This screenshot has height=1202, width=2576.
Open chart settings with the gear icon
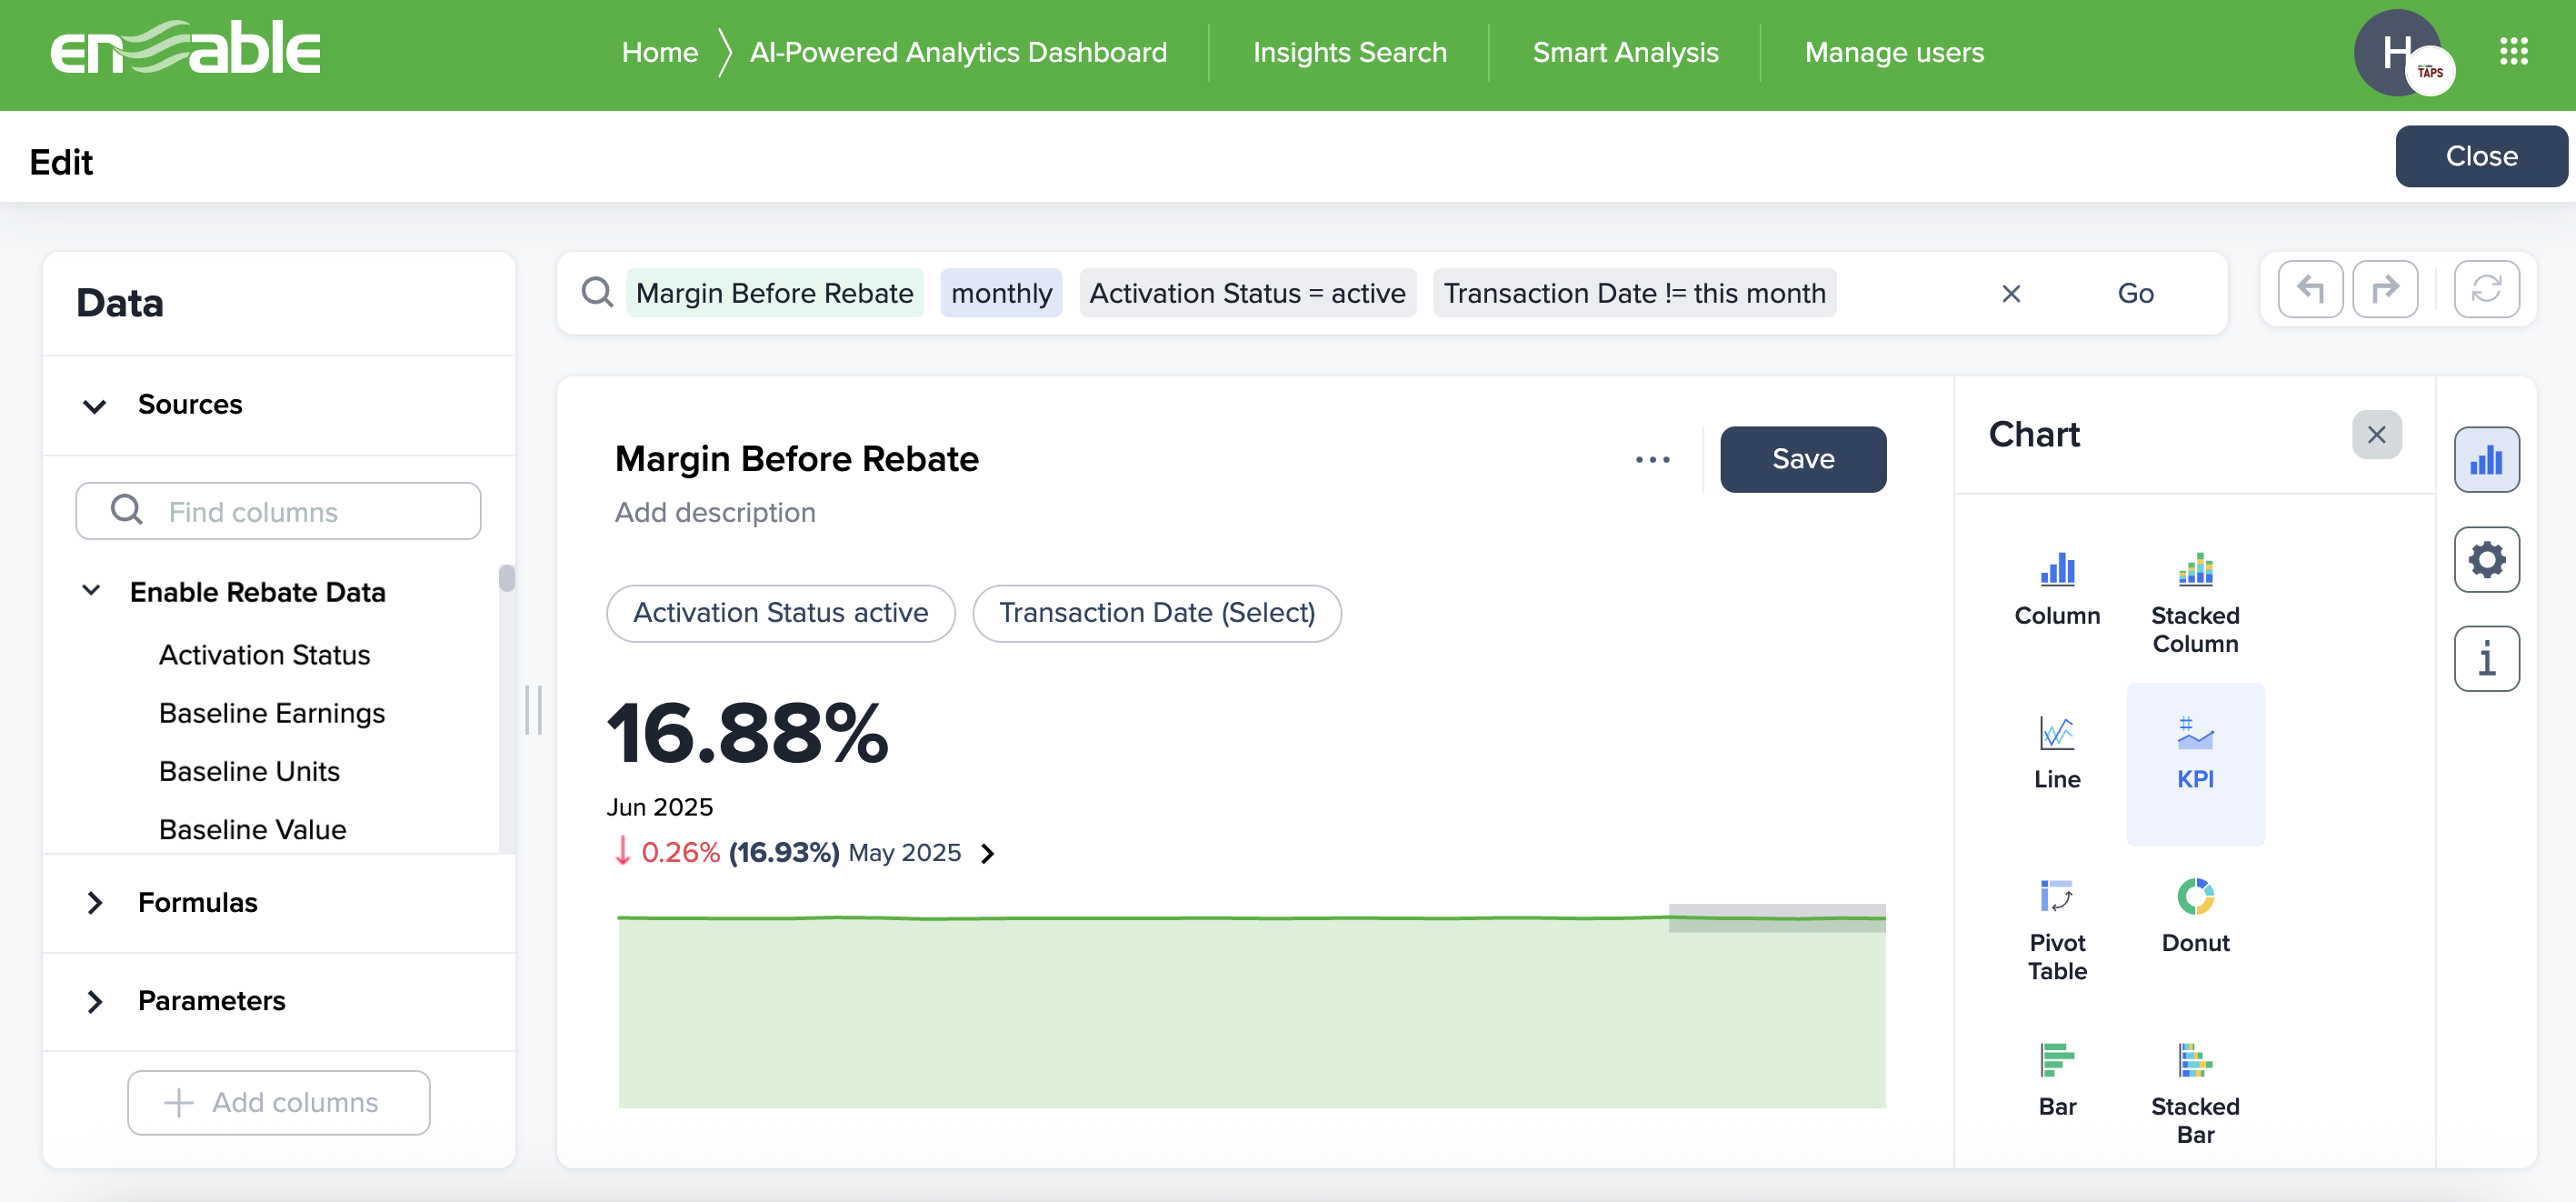point(2487,559)
